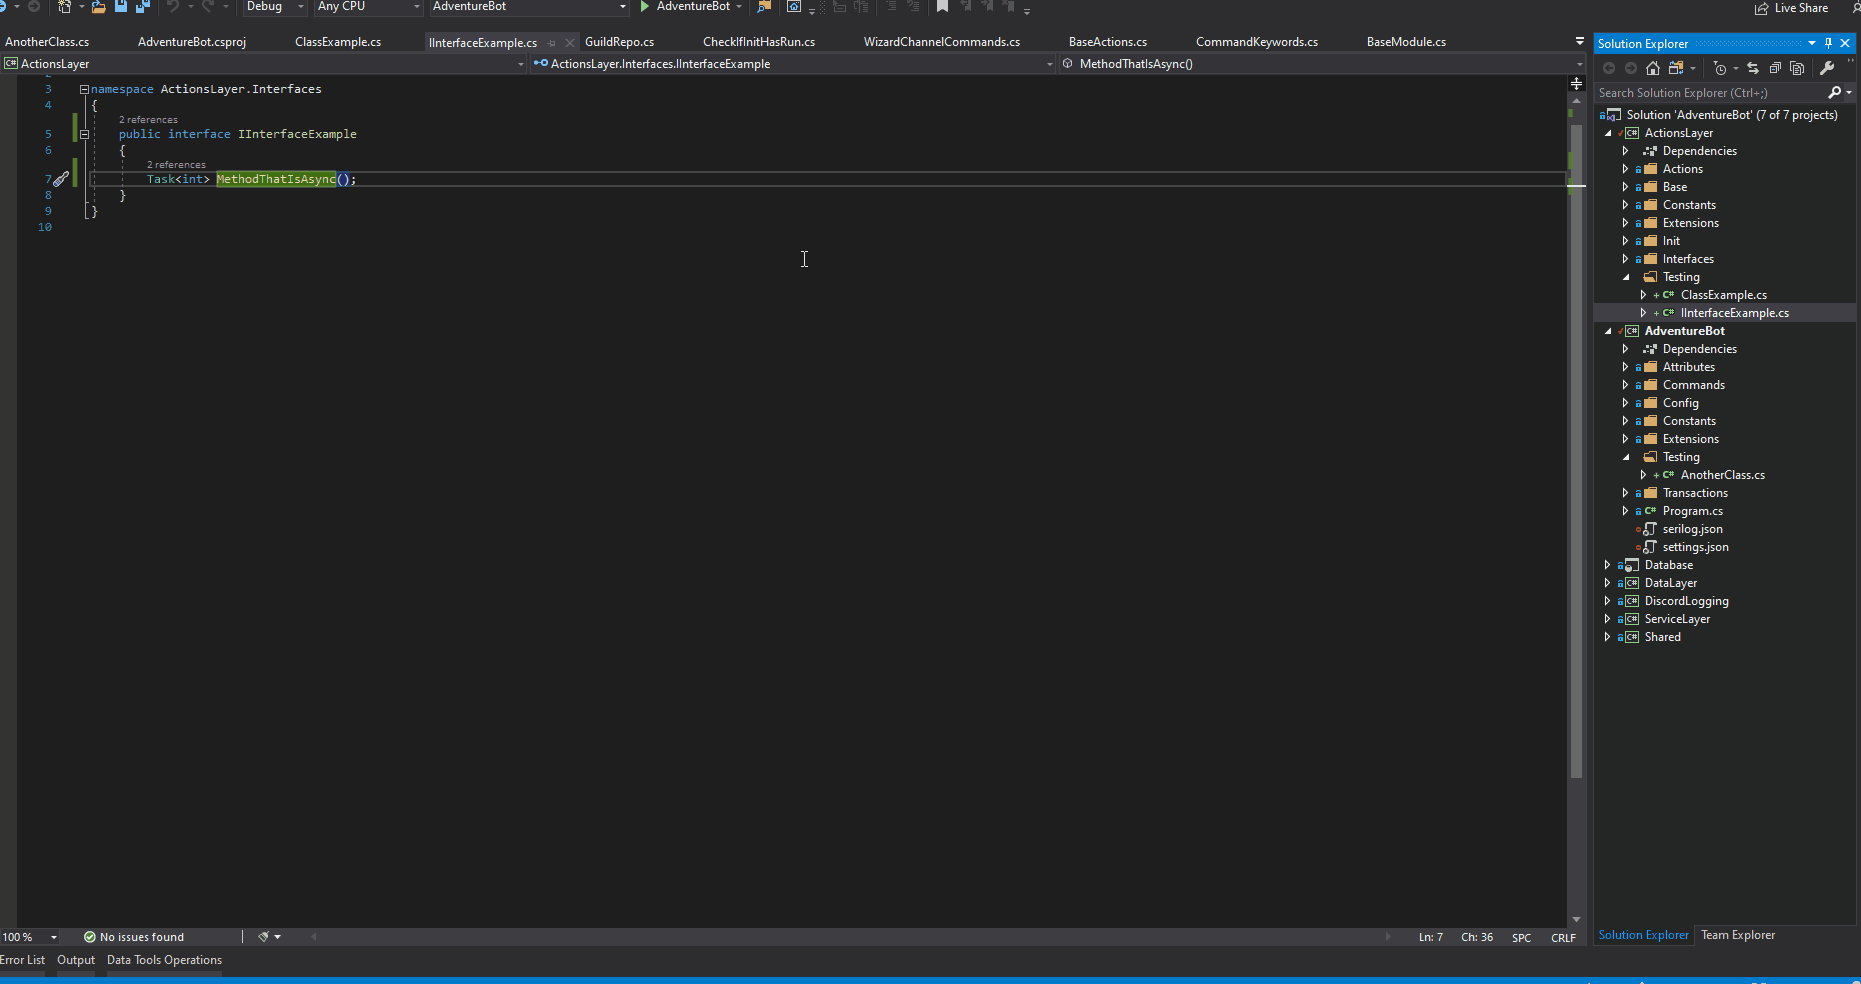Click the Save icon in the toolbar

(x=121, y=6)
